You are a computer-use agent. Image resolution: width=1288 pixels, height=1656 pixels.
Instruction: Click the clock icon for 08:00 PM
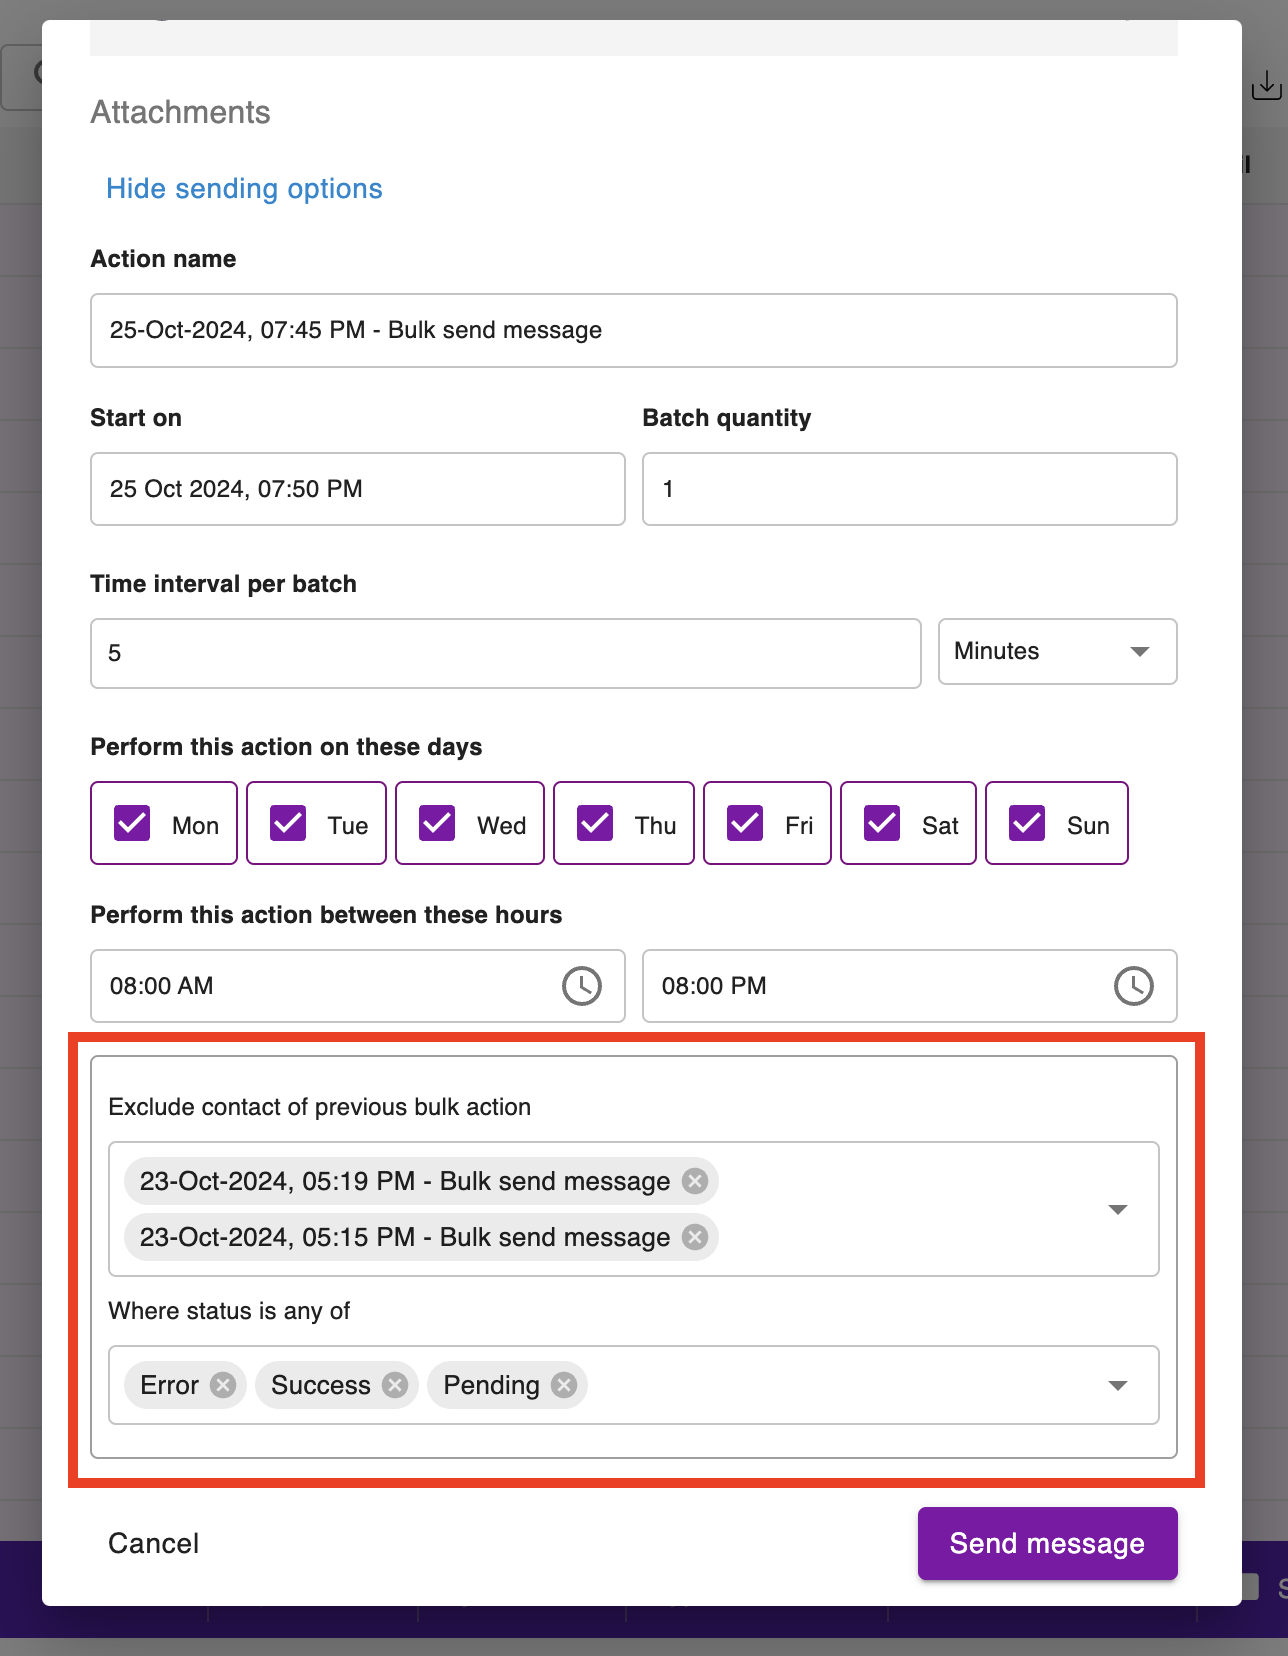(x=1133, y=986)
